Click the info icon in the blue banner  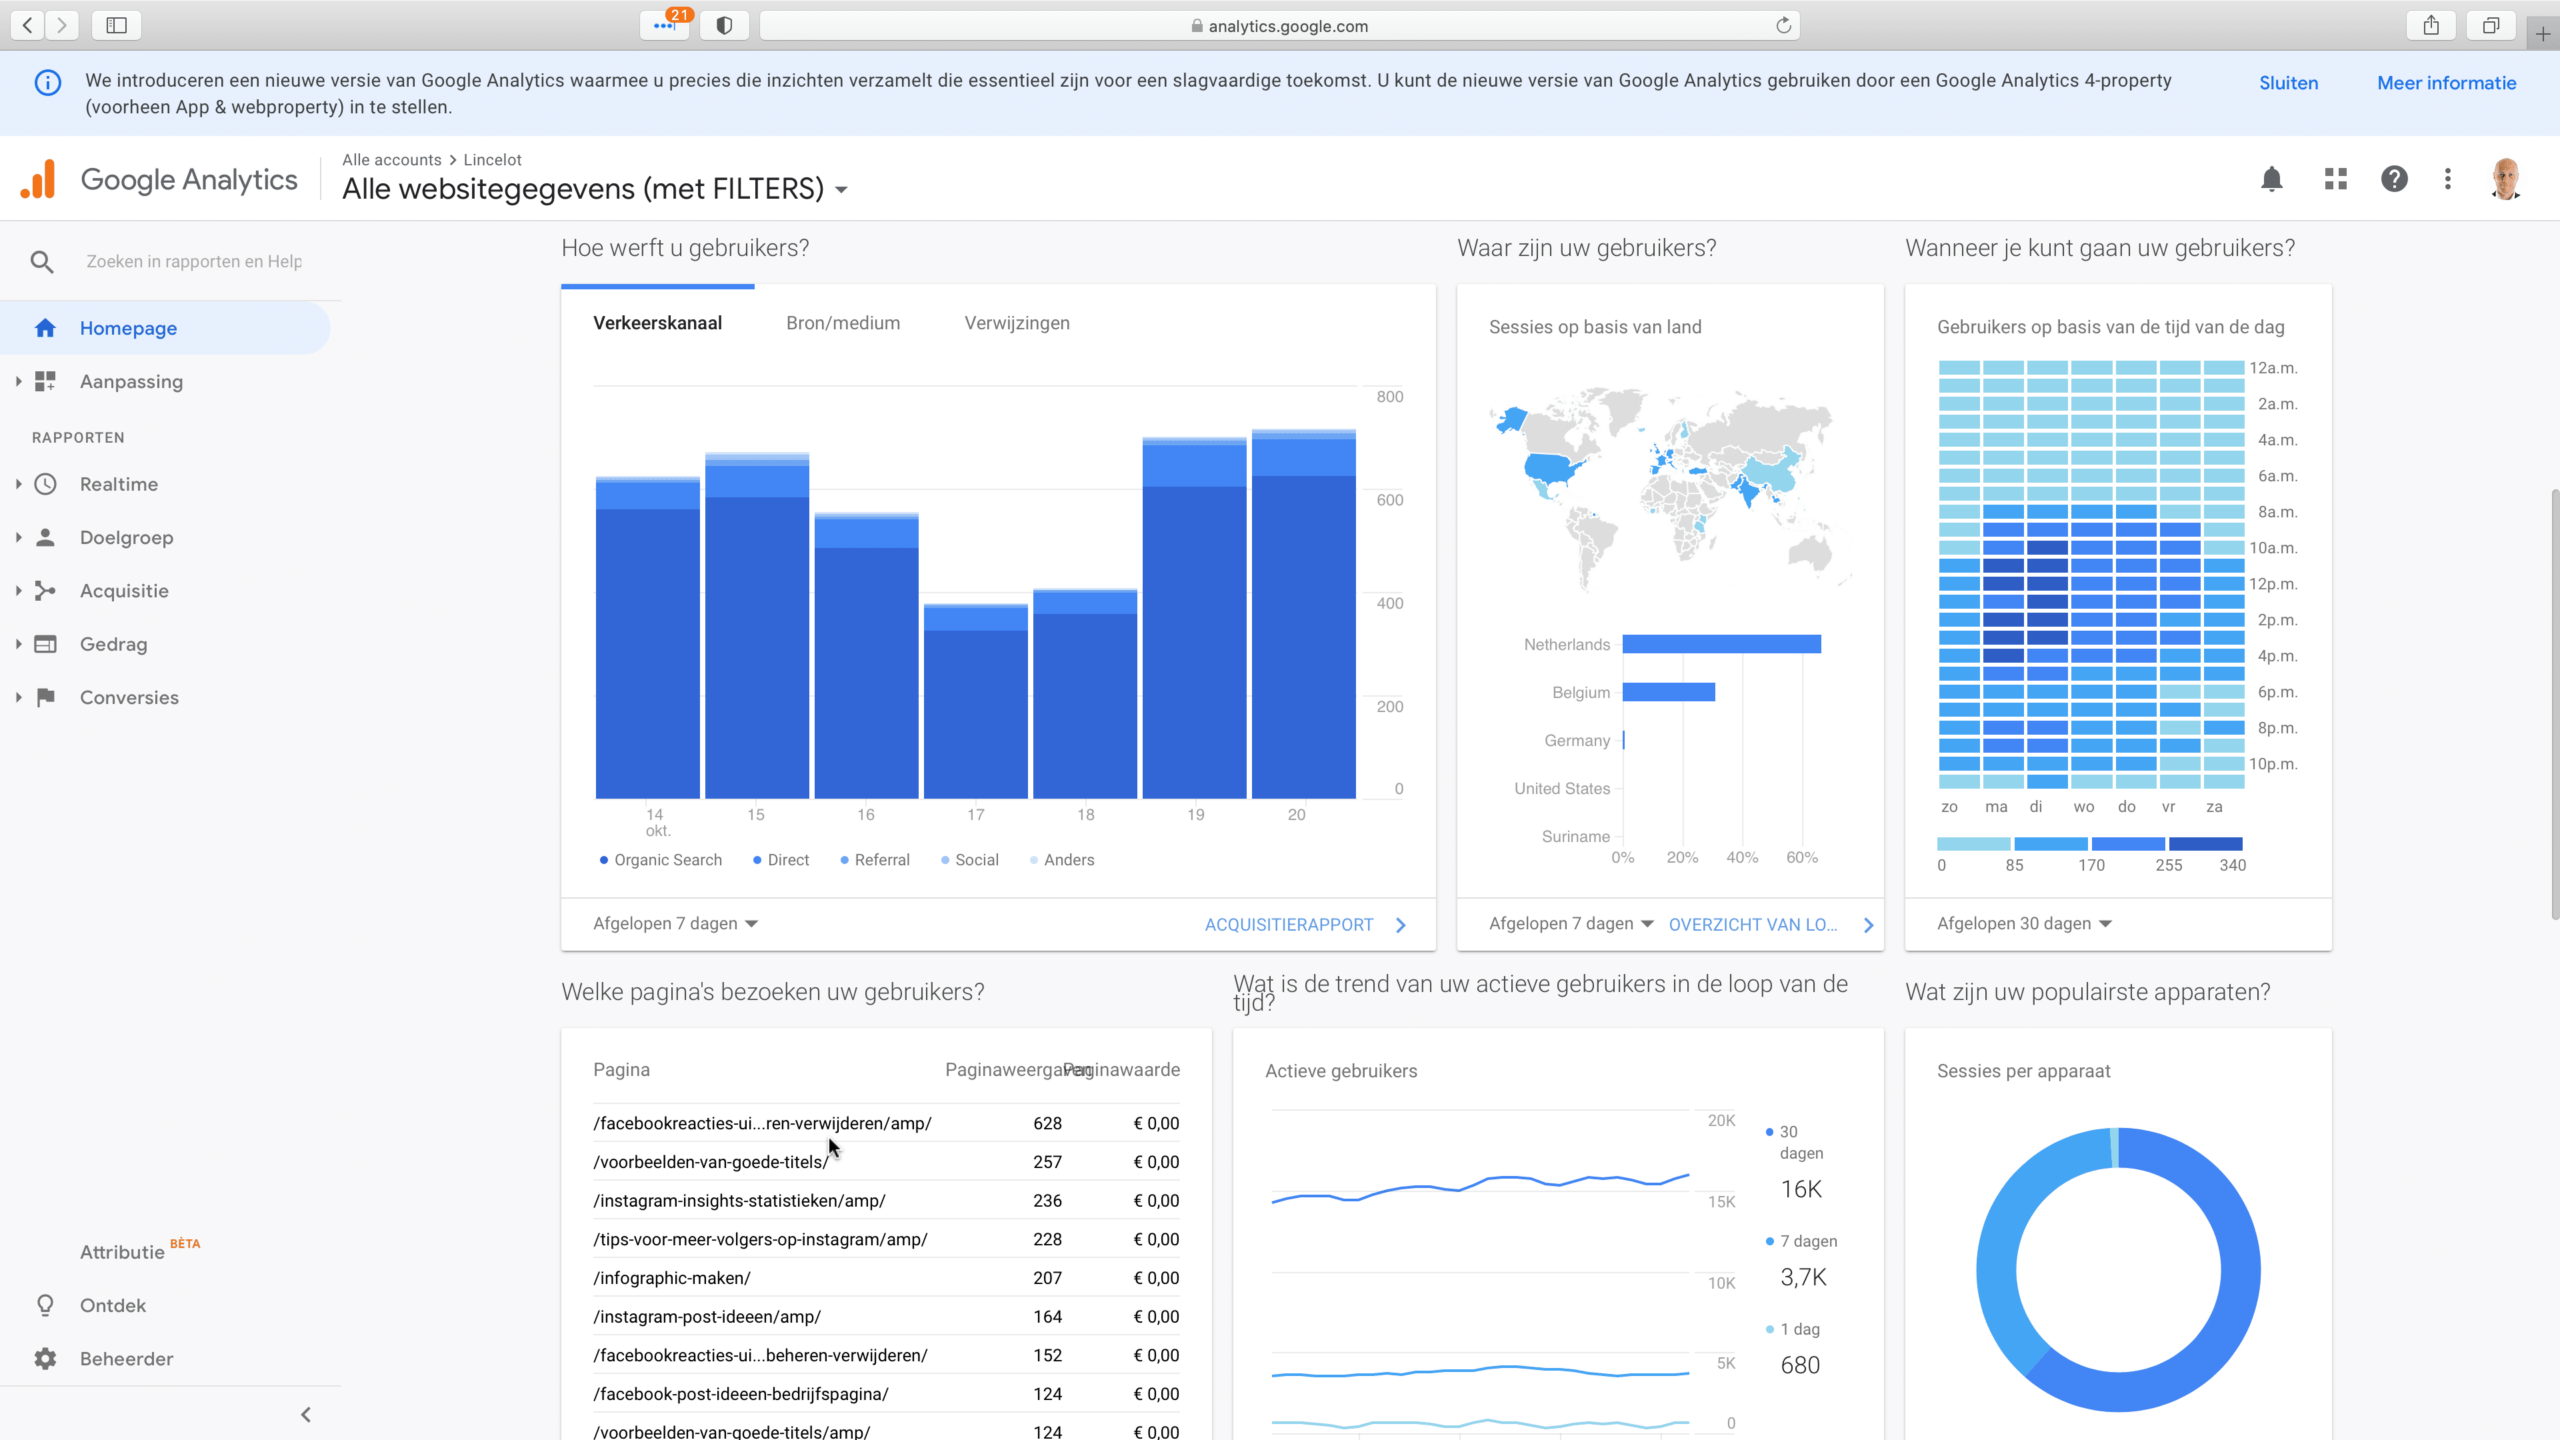[47, 83]
